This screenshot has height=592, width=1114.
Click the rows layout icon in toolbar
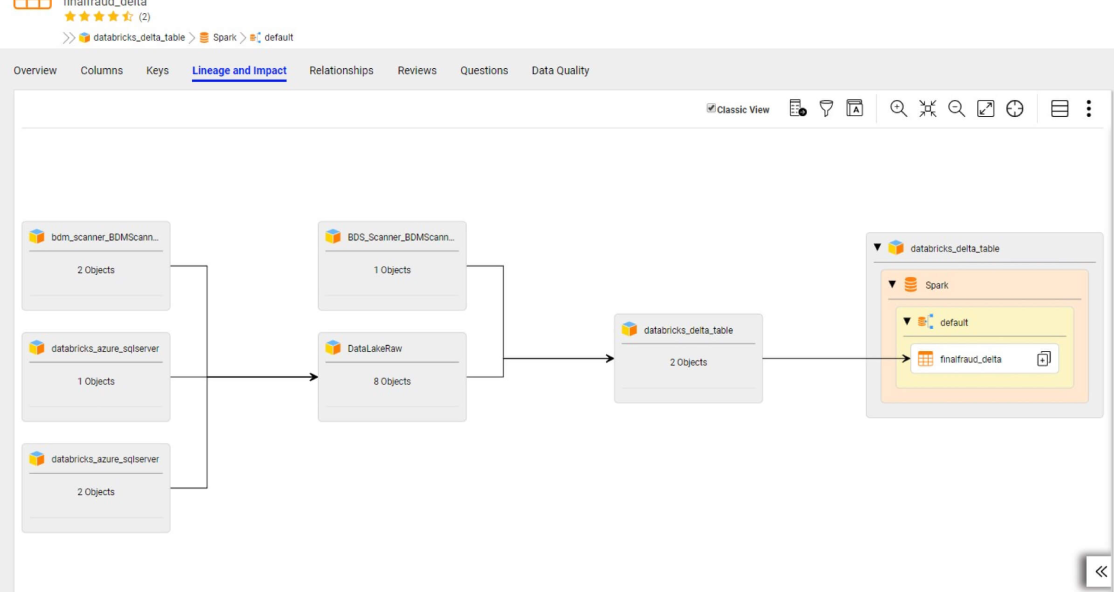point(1060,109)
